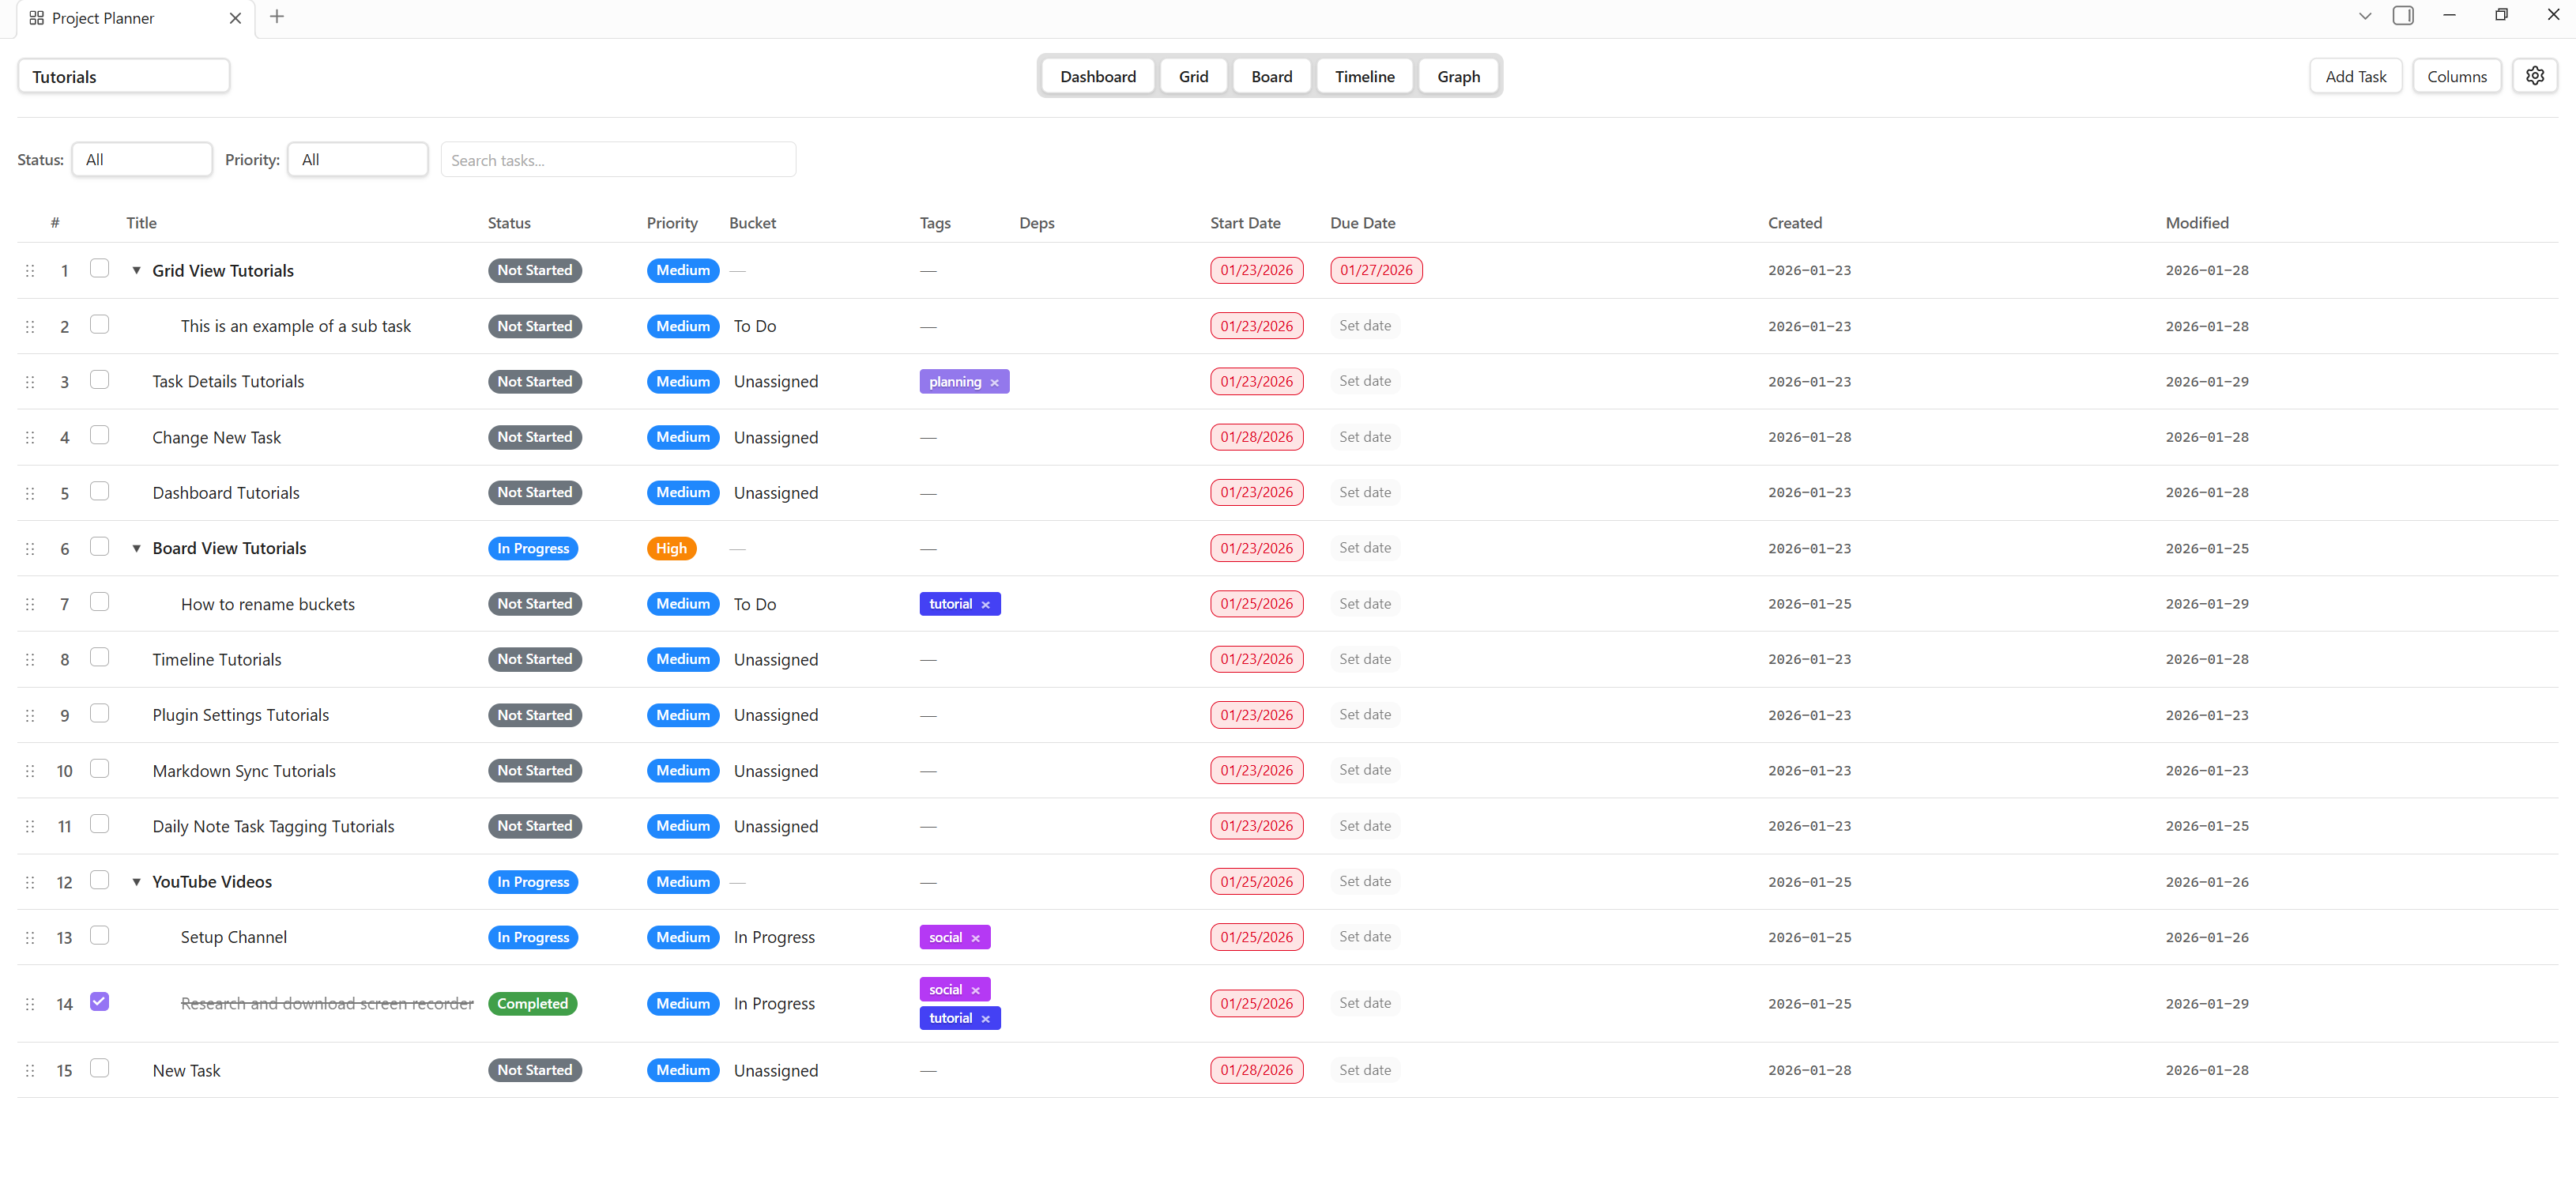Click drag handle of New Task row
The height and width of the screenshot is (1188, 2576).
(30, 1071)
